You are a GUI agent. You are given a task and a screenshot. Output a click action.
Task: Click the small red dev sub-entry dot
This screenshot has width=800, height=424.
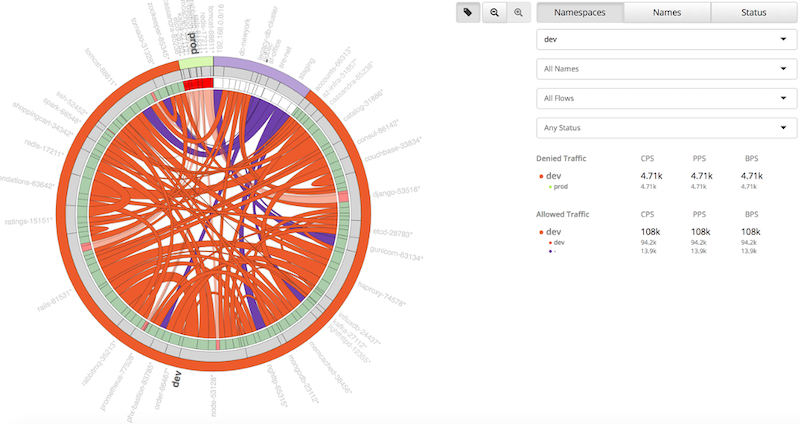[550, 243]
